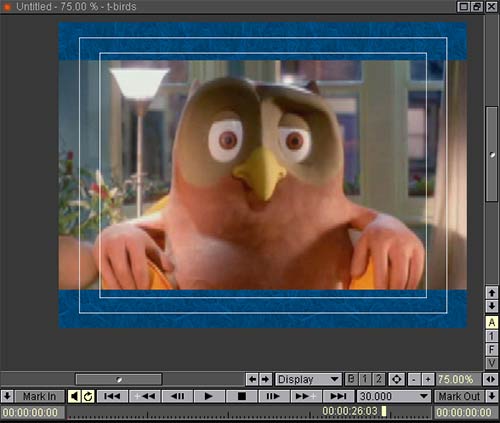
Task: Click the down arrow beside Mark In
Action: [x=7, y=396]
